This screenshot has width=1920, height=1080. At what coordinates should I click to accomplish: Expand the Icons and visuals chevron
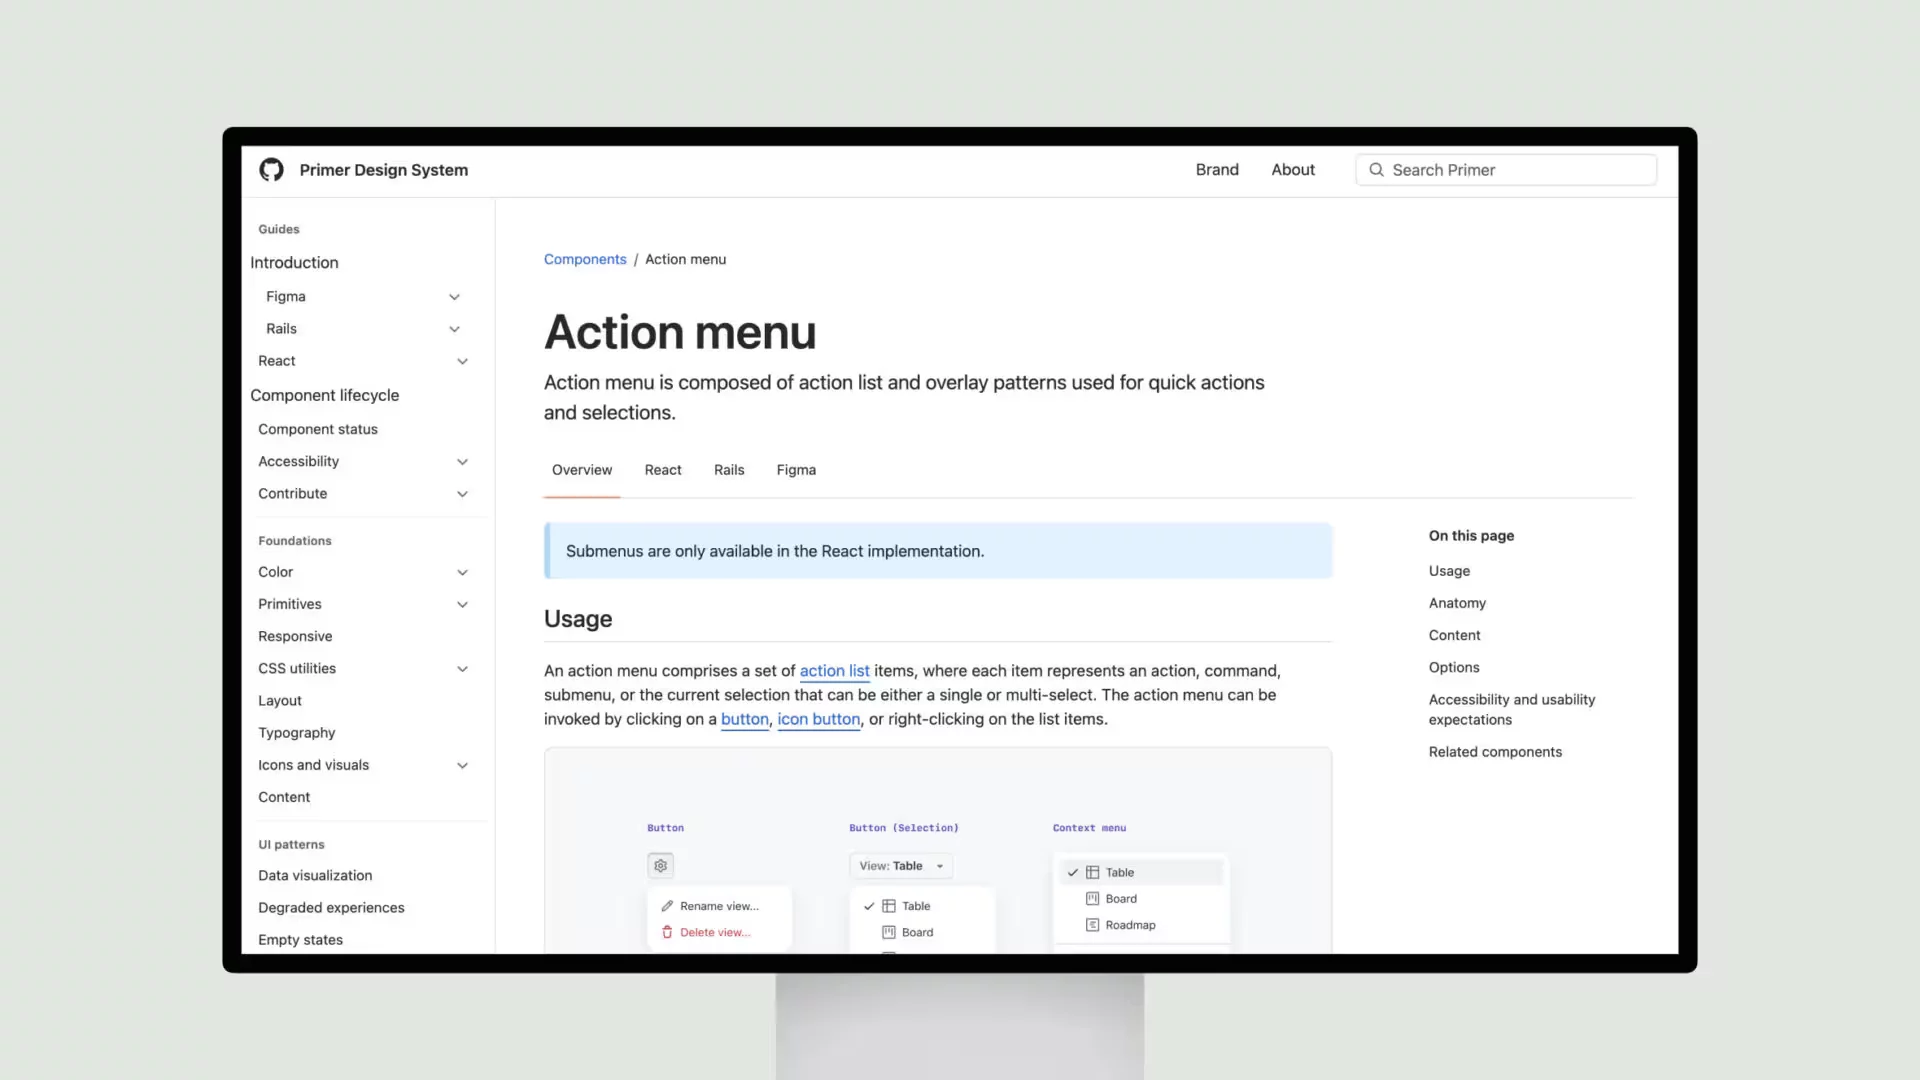tap(462, 765)
